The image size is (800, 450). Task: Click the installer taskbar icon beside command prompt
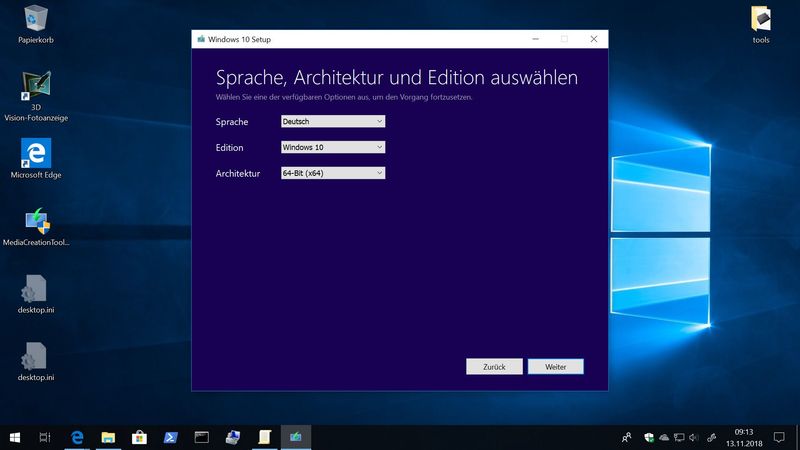click(x=233, y=437)
